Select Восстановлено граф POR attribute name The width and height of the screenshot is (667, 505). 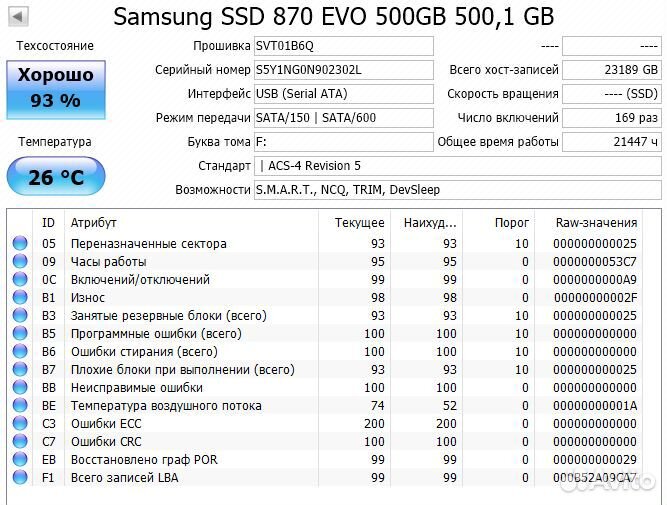point(144,460)
